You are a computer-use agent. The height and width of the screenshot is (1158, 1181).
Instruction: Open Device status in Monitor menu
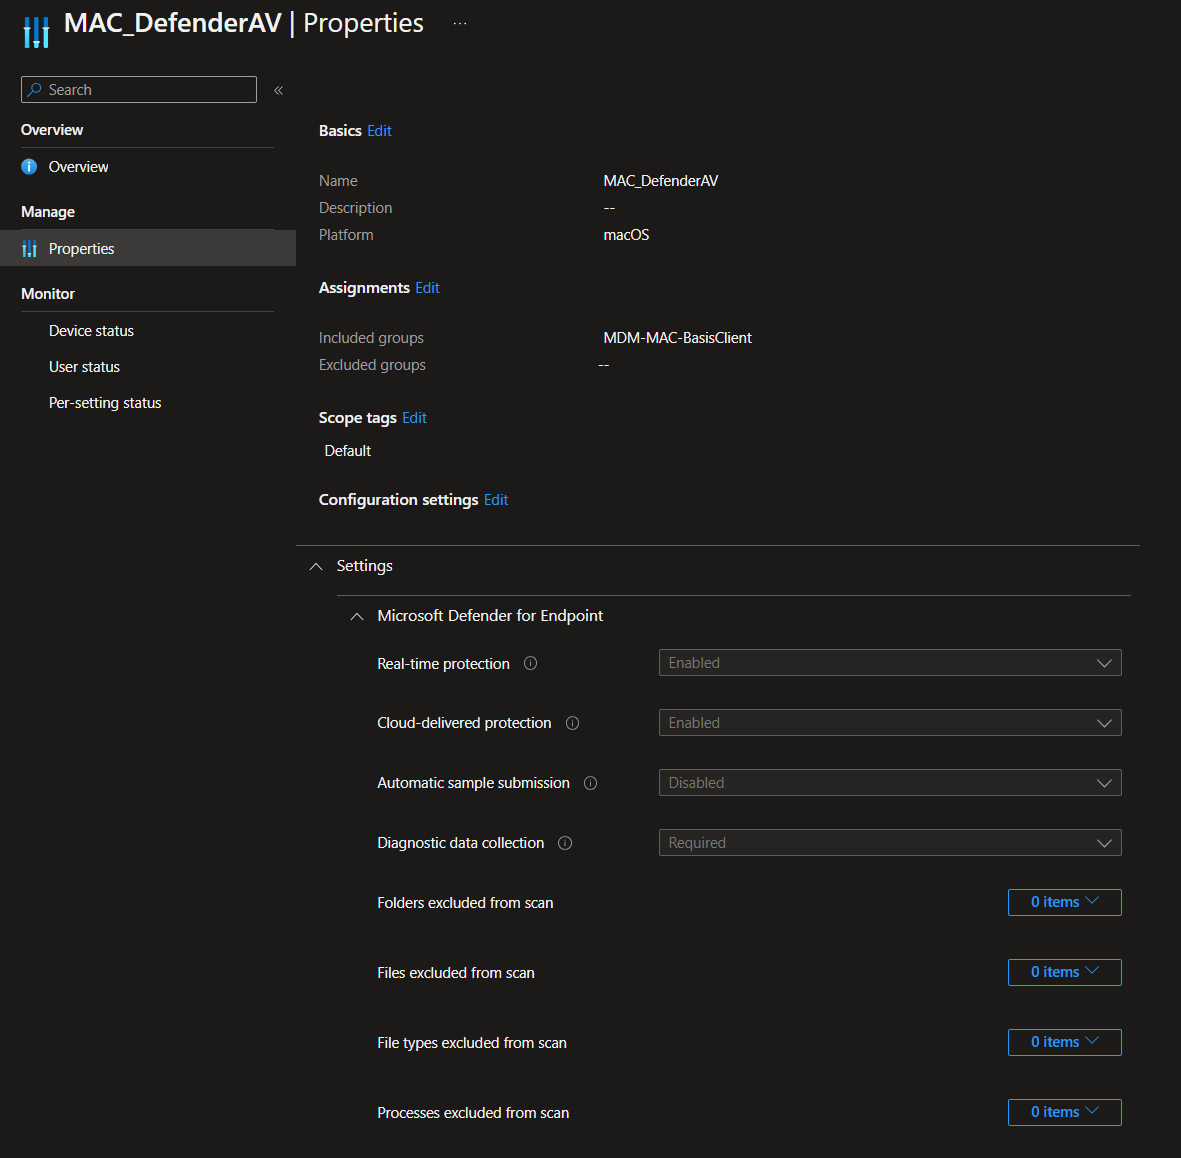[x=91, y=331]
